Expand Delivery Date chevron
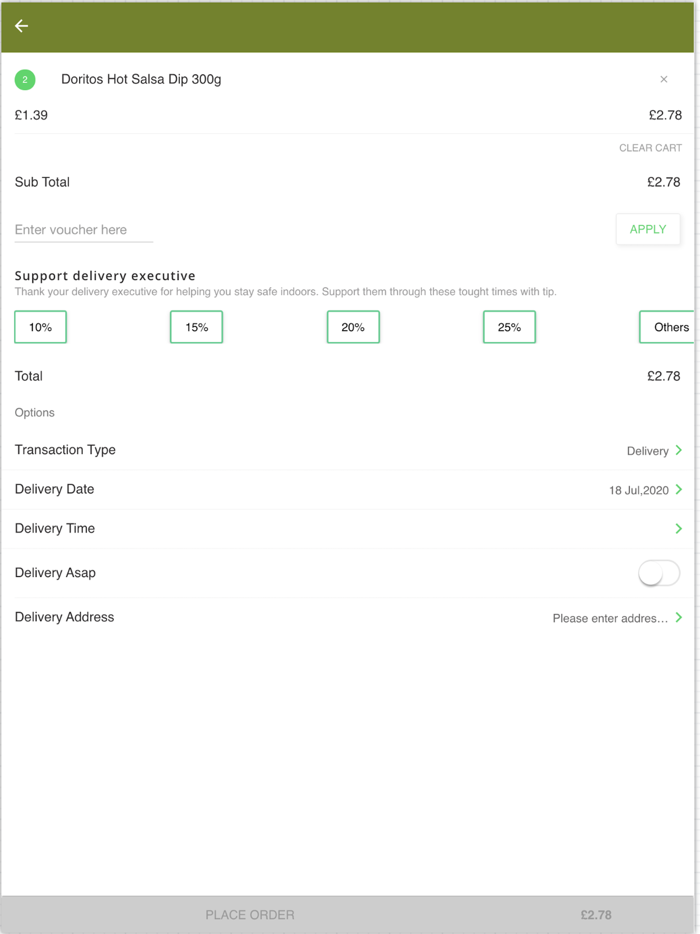The width and height of the screenshot is (700, 934). click(679, 490)
